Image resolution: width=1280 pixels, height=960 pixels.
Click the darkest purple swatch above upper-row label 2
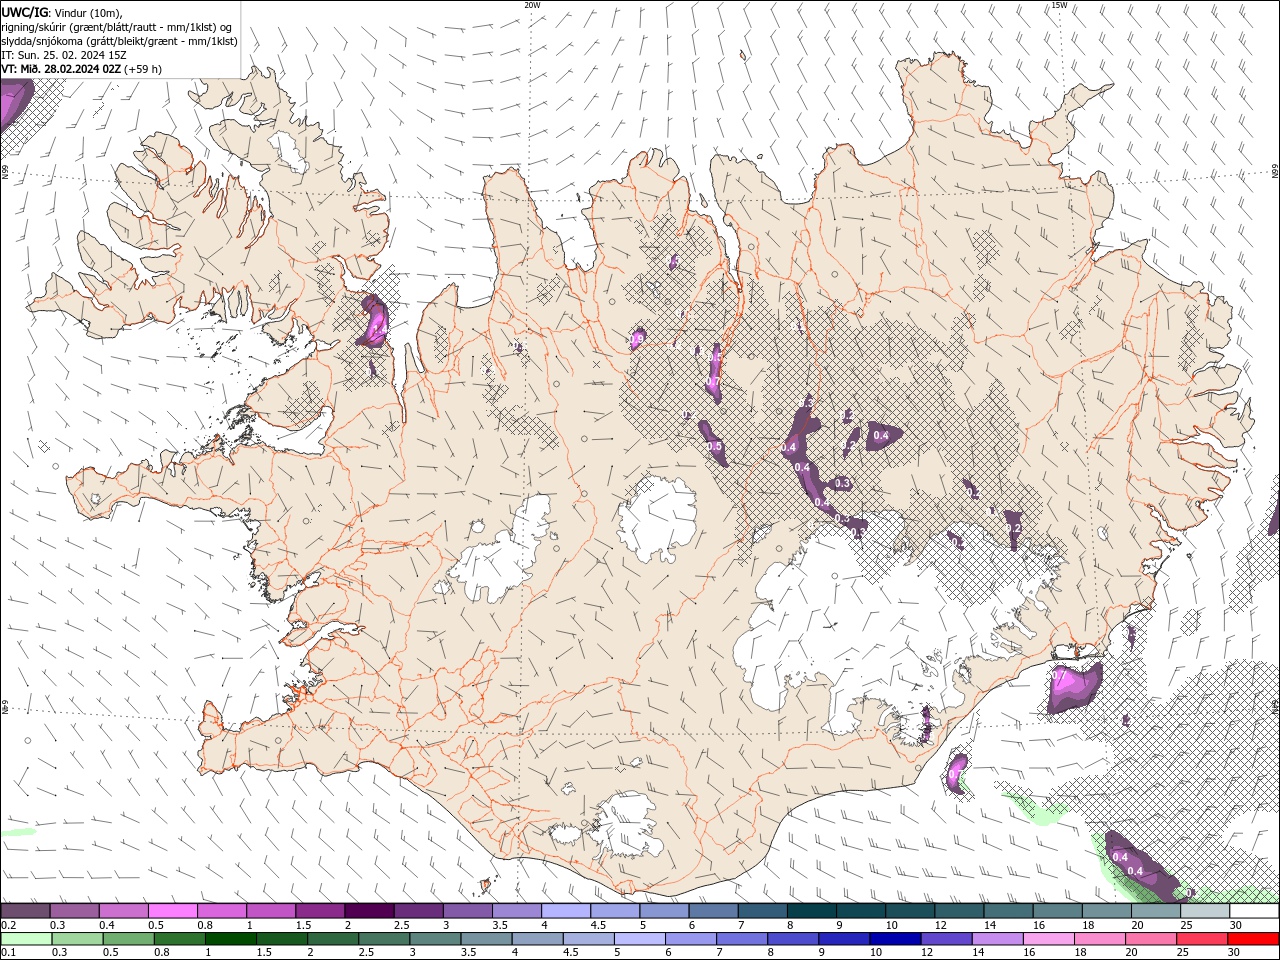coord(368,911)
